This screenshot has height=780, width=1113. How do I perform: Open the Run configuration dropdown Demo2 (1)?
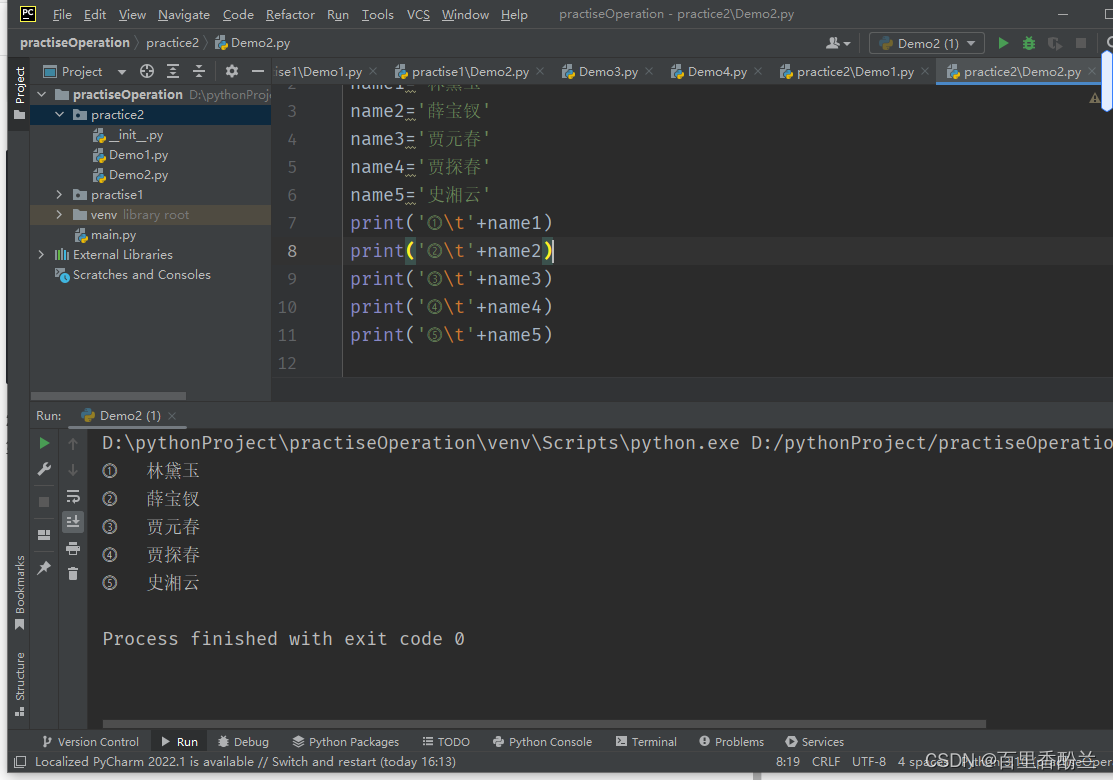point(926,43)
